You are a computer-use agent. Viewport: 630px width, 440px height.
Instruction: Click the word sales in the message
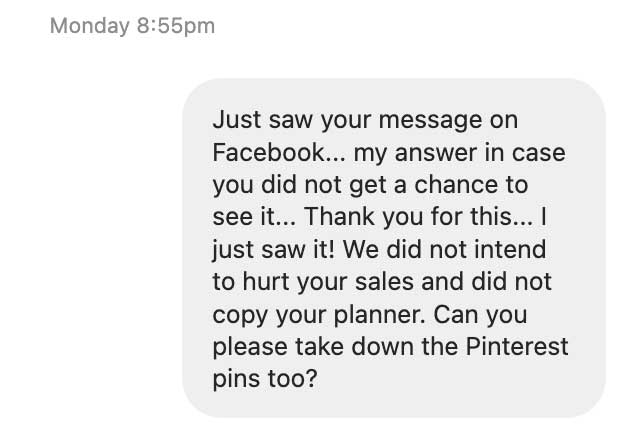pos(384,282)
